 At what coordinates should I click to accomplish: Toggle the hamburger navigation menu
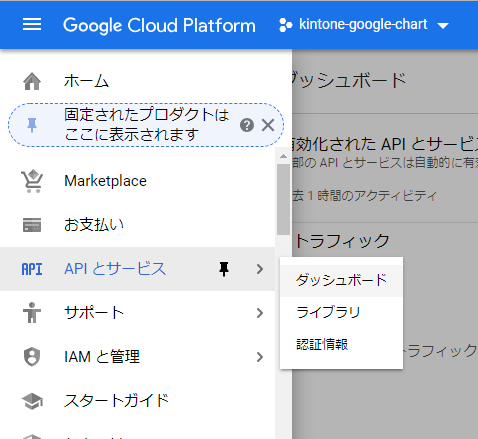point(32,25)
